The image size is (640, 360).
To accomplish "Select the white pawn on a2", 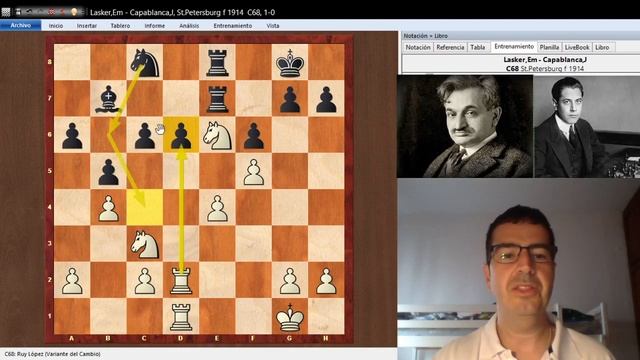I will tap(72, 280).
